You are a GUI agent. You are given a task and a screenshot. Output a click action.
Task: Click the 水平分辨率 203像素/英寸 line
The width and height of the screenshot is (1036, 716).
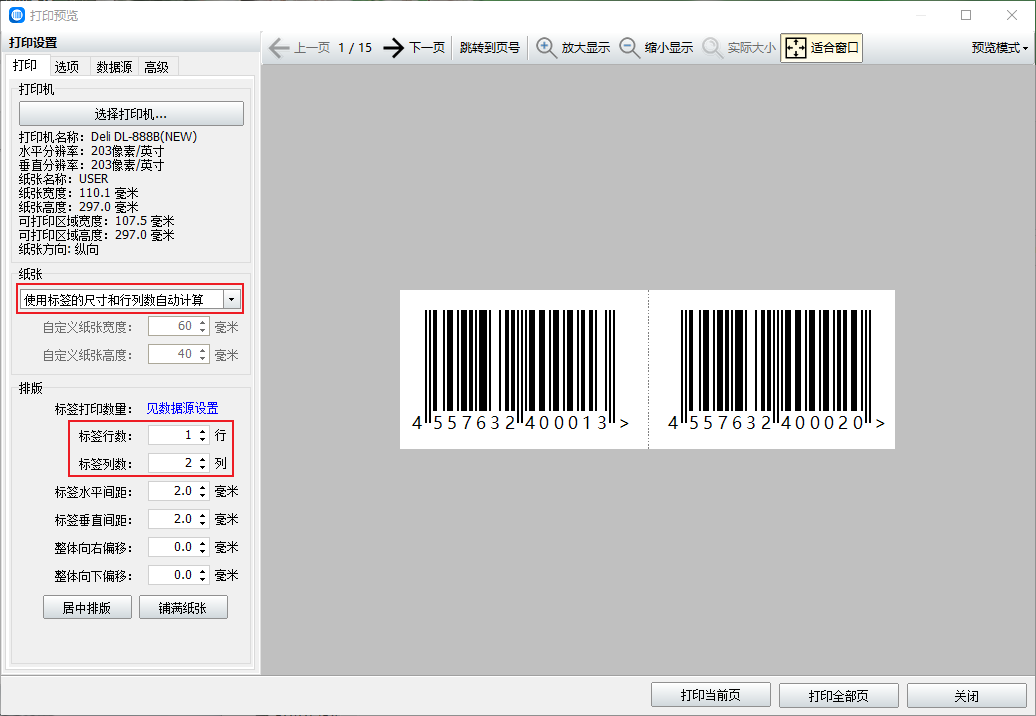[91, 151]
